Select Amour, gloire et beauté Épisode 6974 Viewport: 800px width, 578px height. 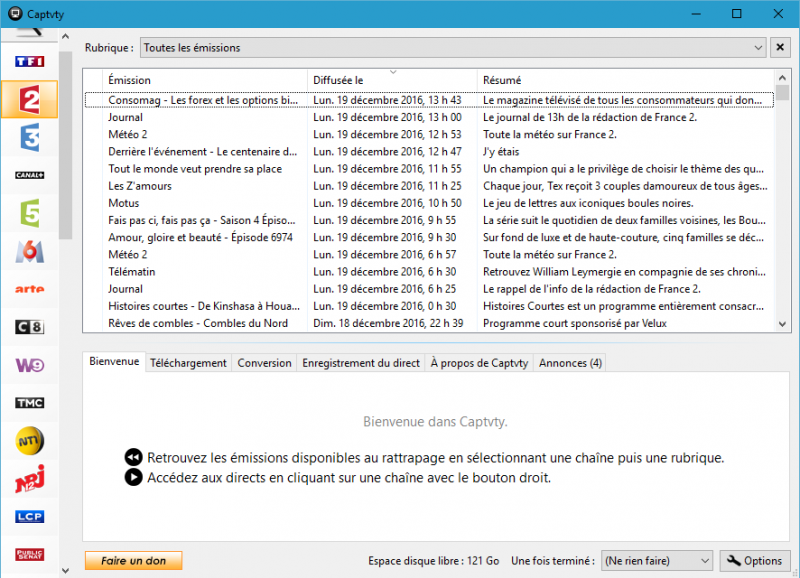tap(429, 237)
